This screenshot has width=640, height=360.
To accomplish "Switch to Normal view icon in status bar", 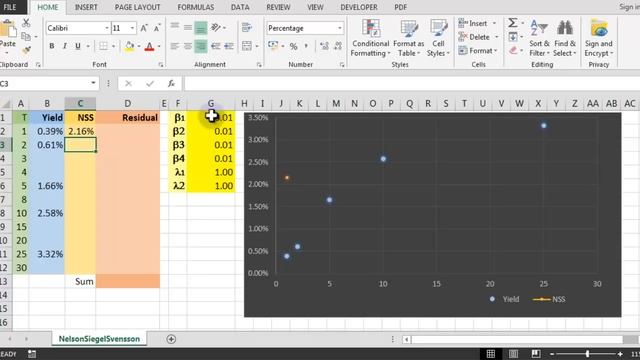I will pyautogui.click(x=491, y=354).
